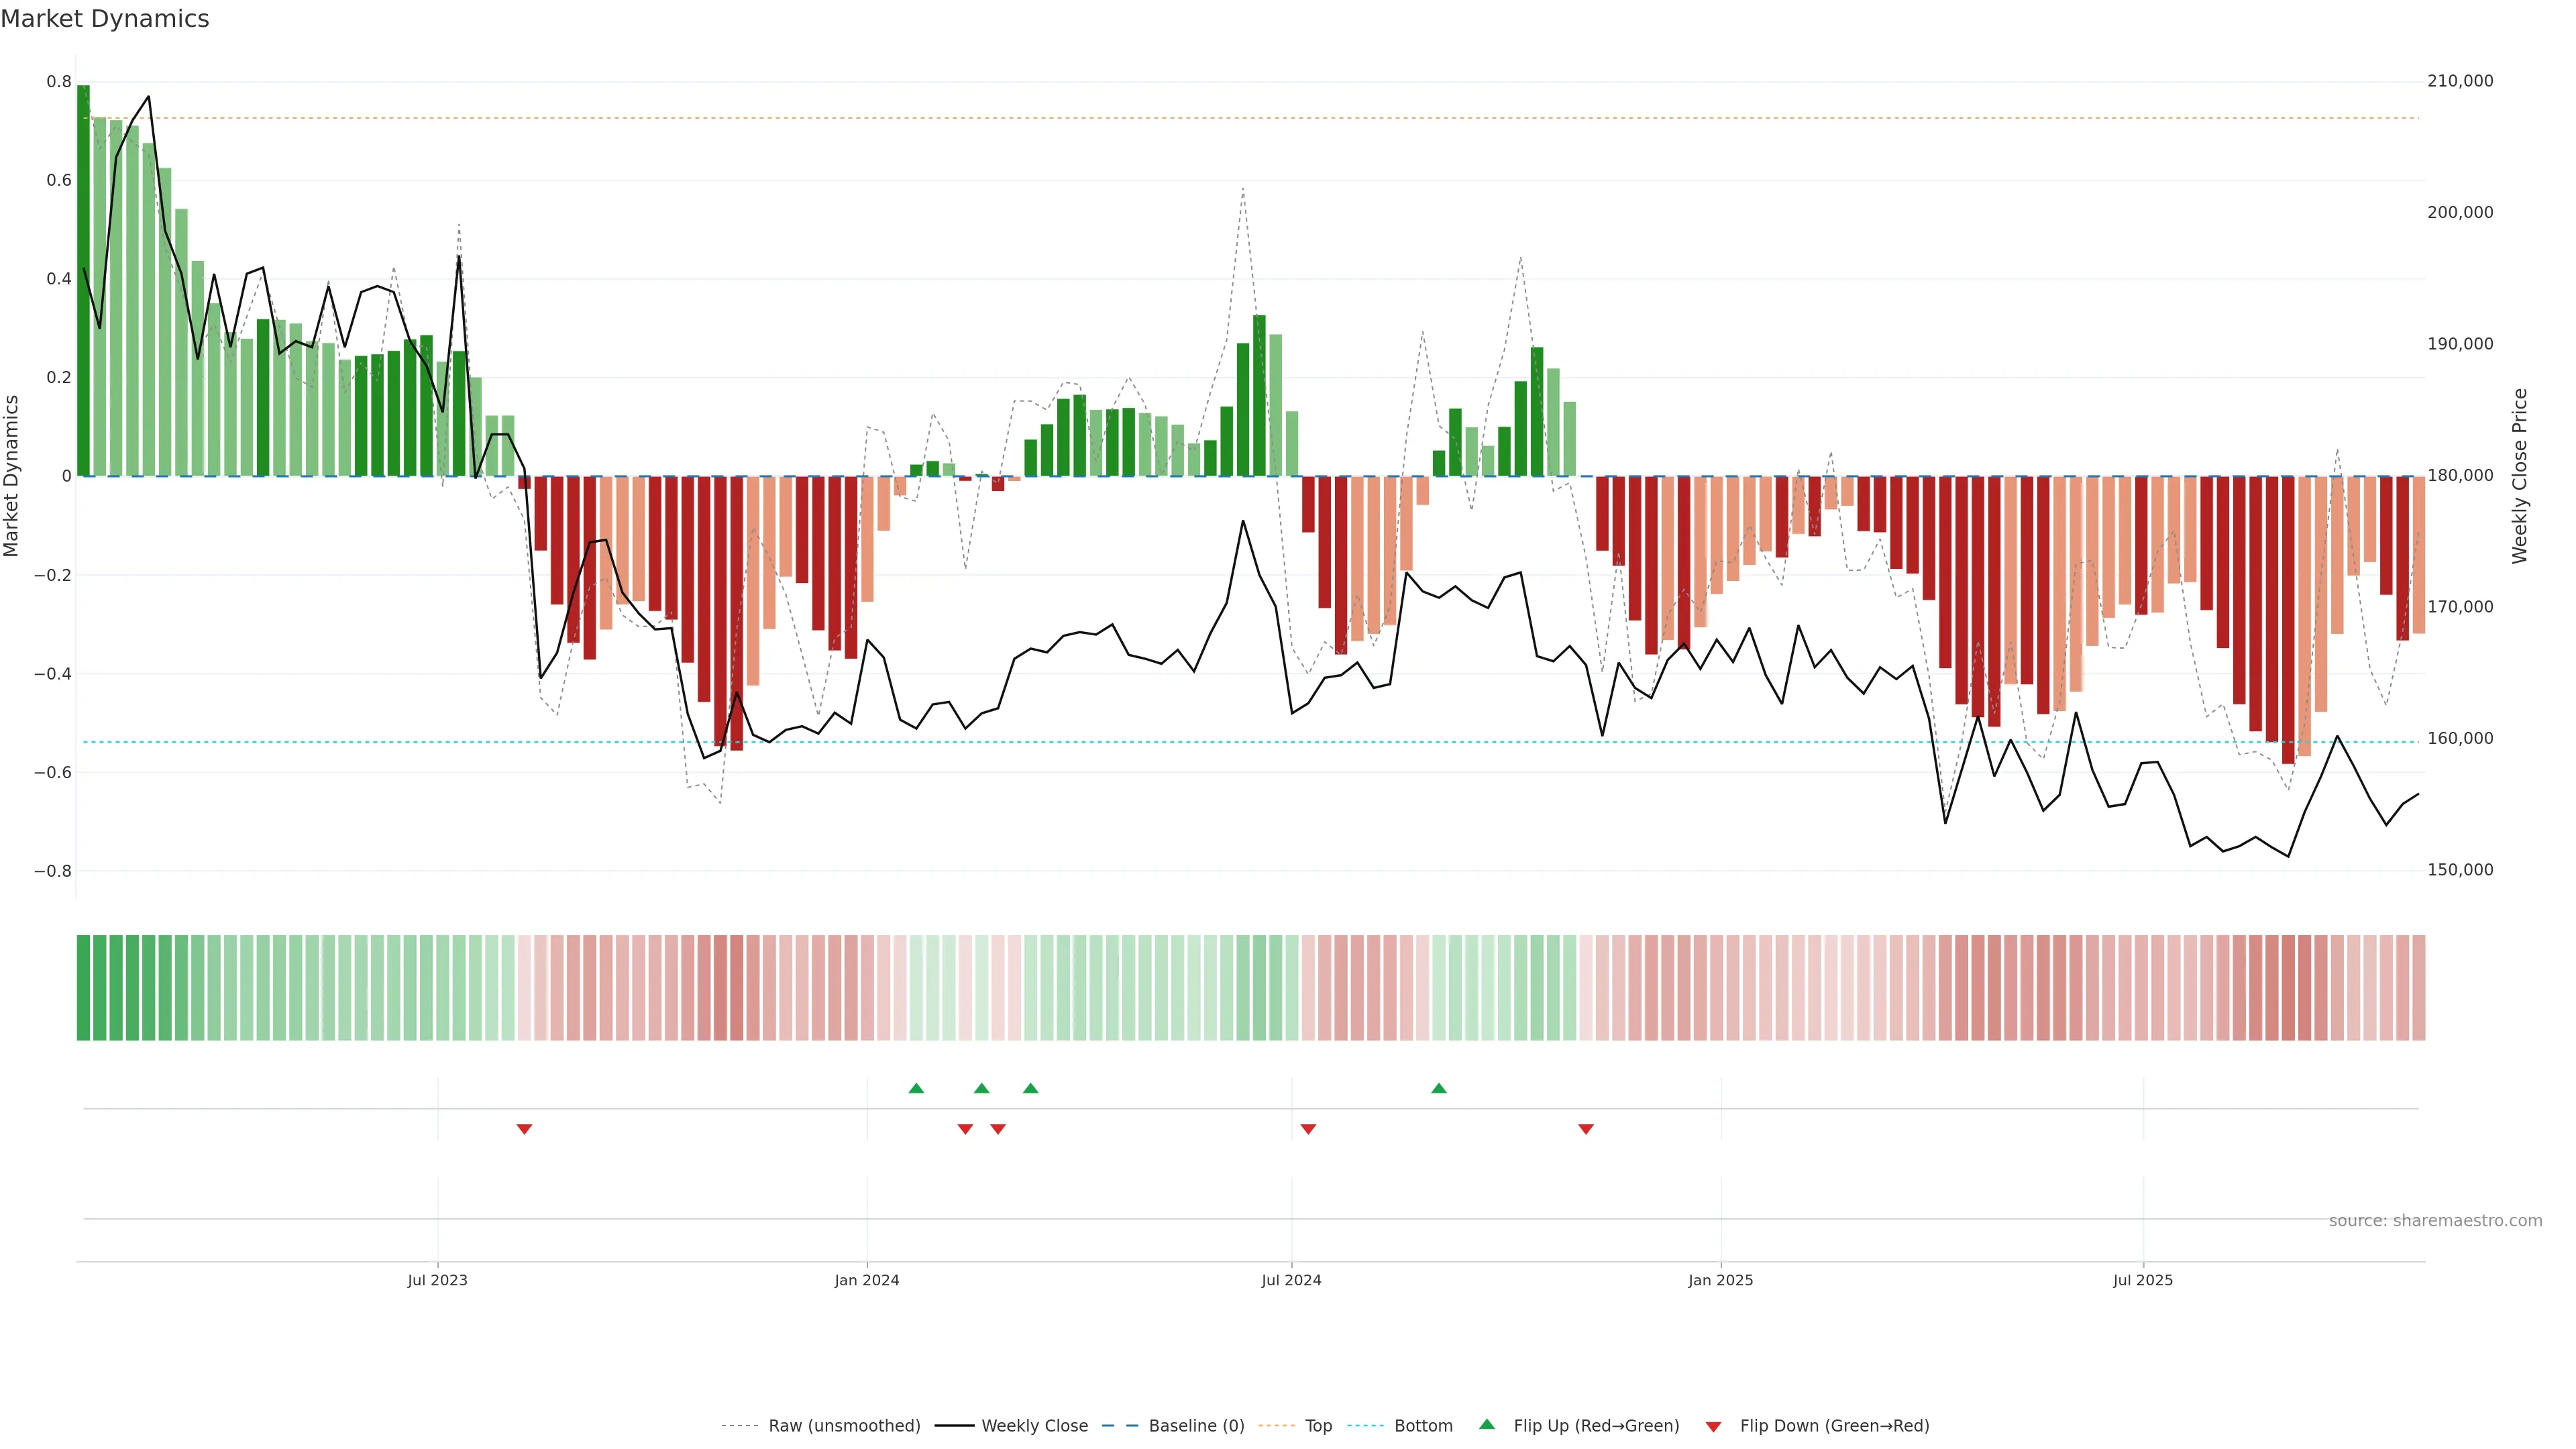This screenshot has height=1449, width=2576.
Task: Click the Market Dynamics chart title
Action: pos(105,19)
